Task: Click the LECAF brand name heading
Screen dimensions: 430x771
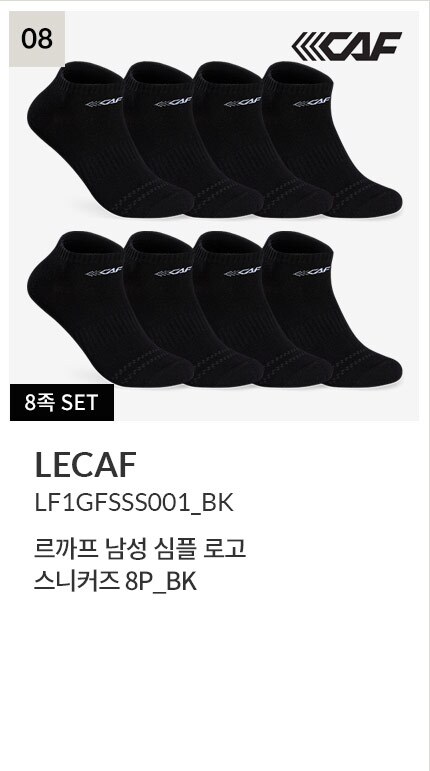Action: (86, 465)
